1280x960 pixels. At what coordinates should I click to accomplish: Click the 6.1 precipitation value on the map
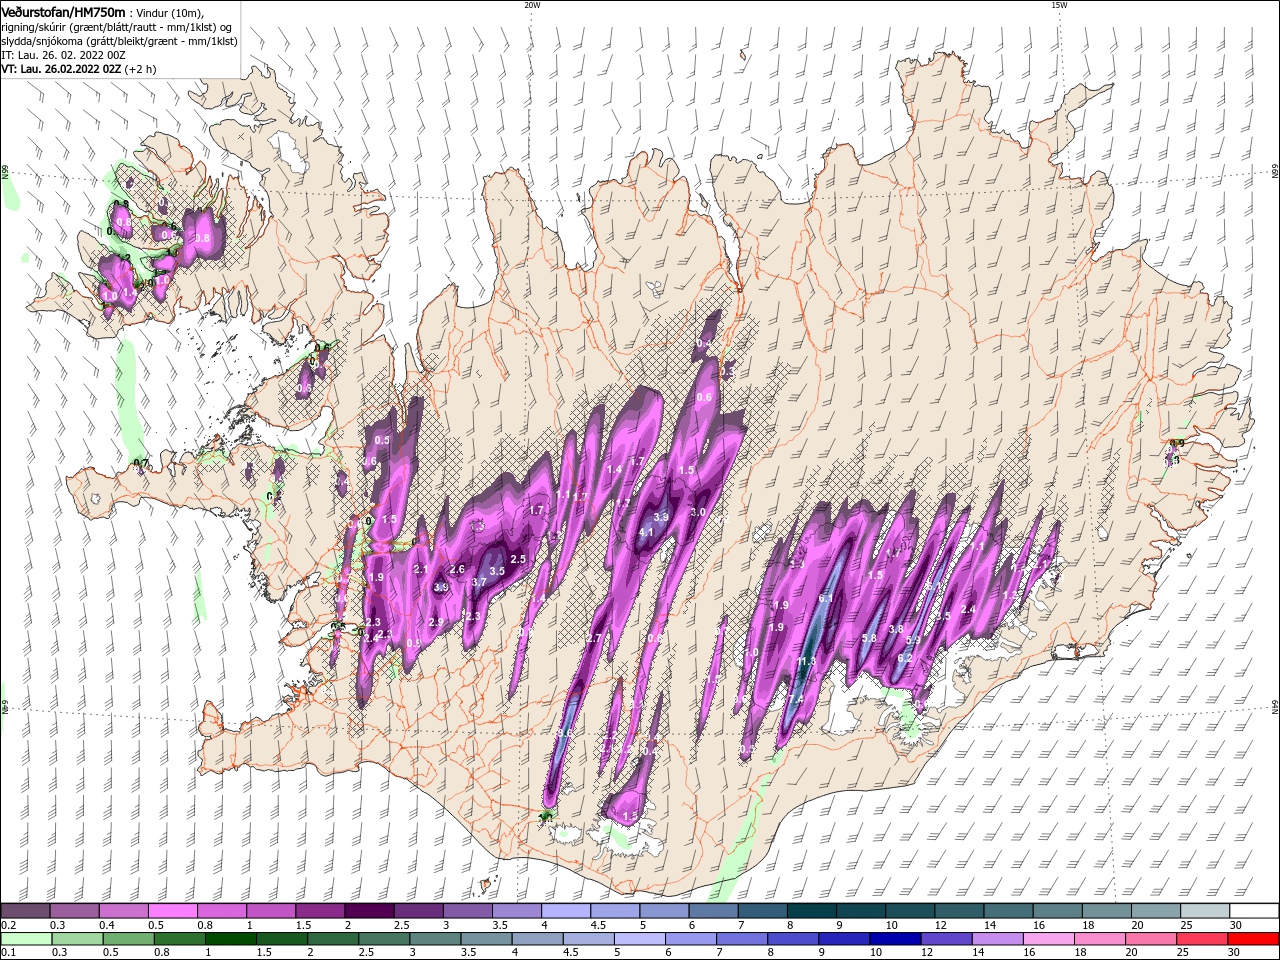(826, 598)
